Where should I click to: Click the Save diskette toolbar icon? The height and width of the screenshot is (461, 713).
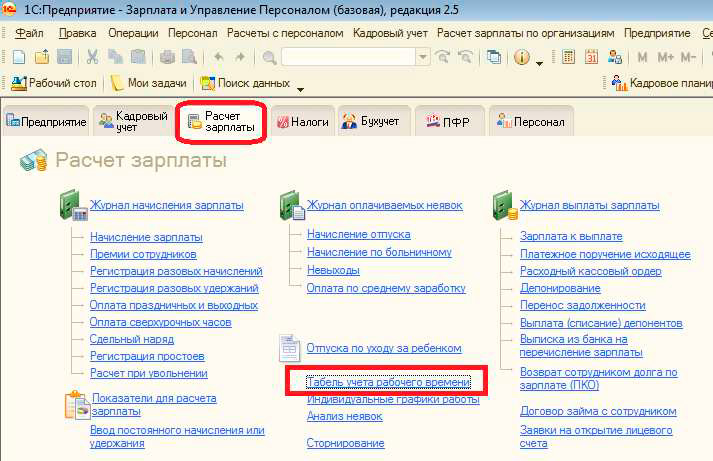pyautogui.click(x=65, y=57)
